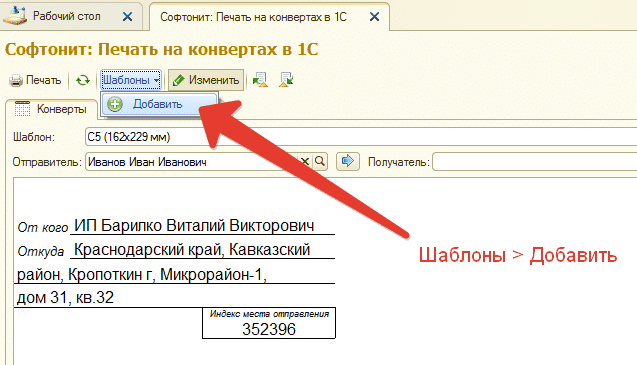Click the Печать printer toolbar button
The width and height of the screenshot is (637, 365).
35,80
